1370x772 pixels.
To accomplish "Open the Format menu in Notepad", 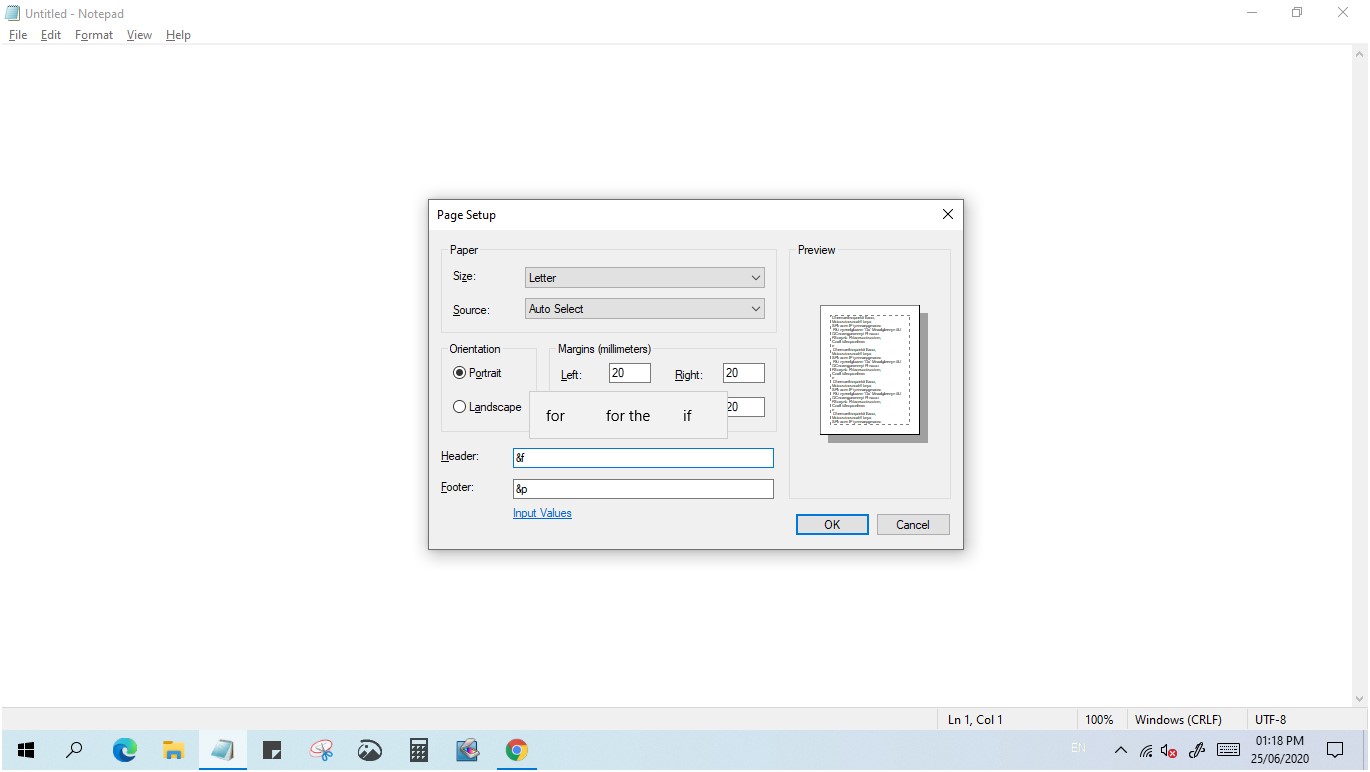I will coord(93,35).
